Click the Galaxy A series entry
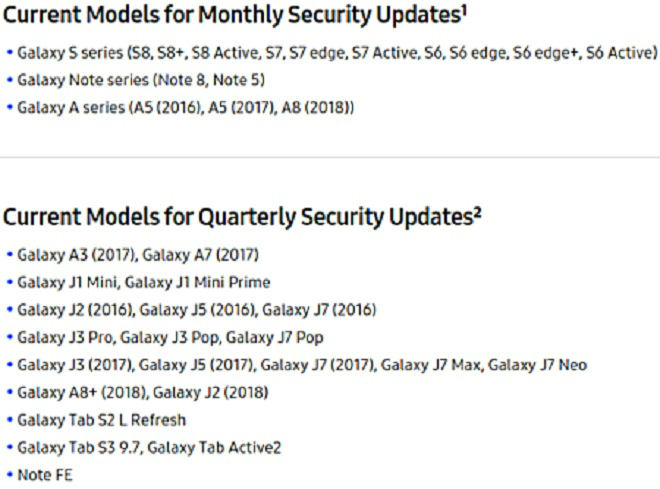This screenshot has height=489, width=660. tap(186, 106)
